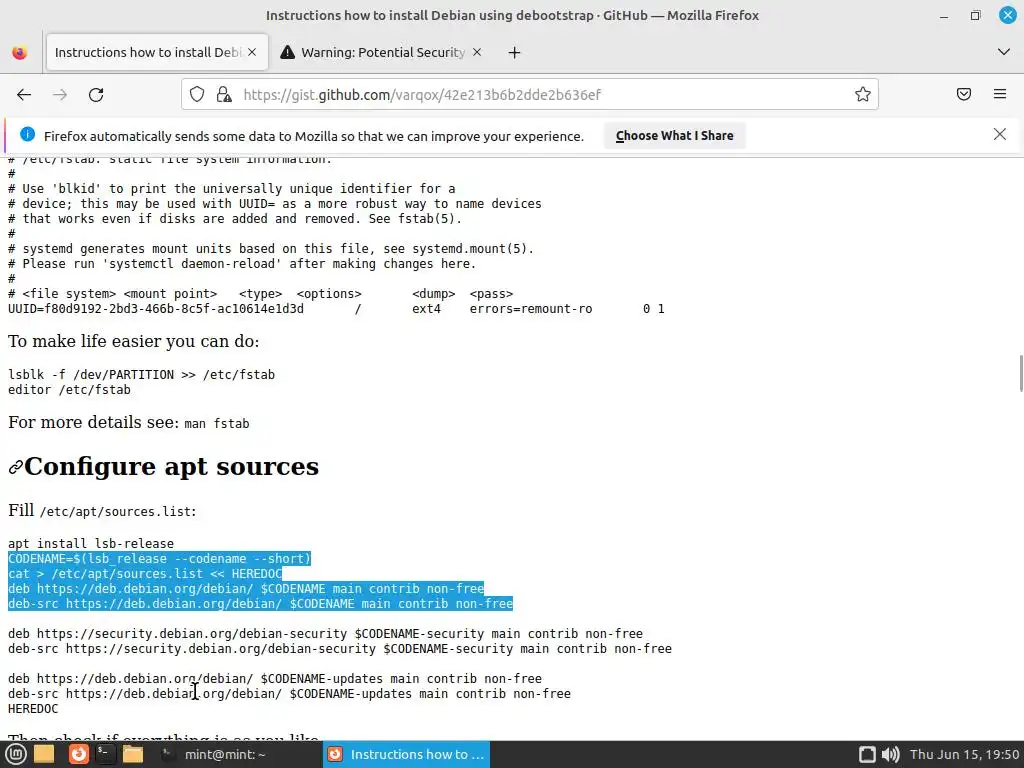This screenshot has height=768, width=1024.
Task: Click the info icon in notification bar
Action: pyautogui.click(x=27, y=135)
